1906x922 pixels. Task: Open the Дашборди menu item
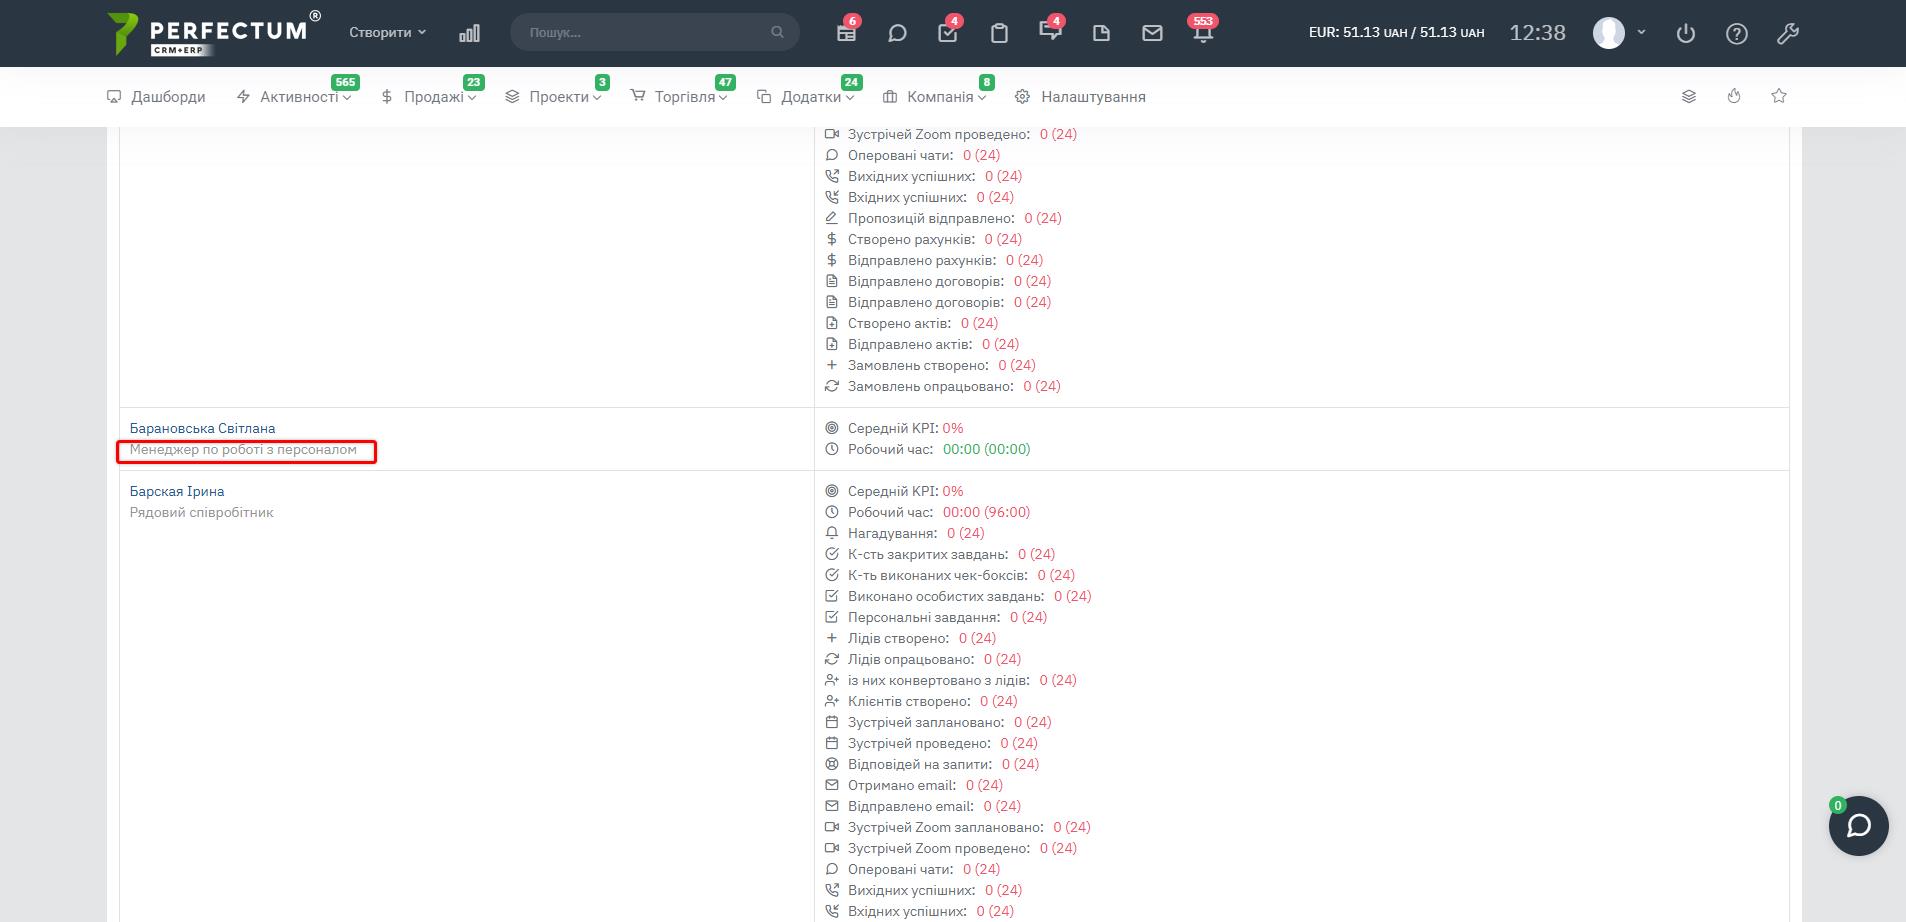coord(156,97)
